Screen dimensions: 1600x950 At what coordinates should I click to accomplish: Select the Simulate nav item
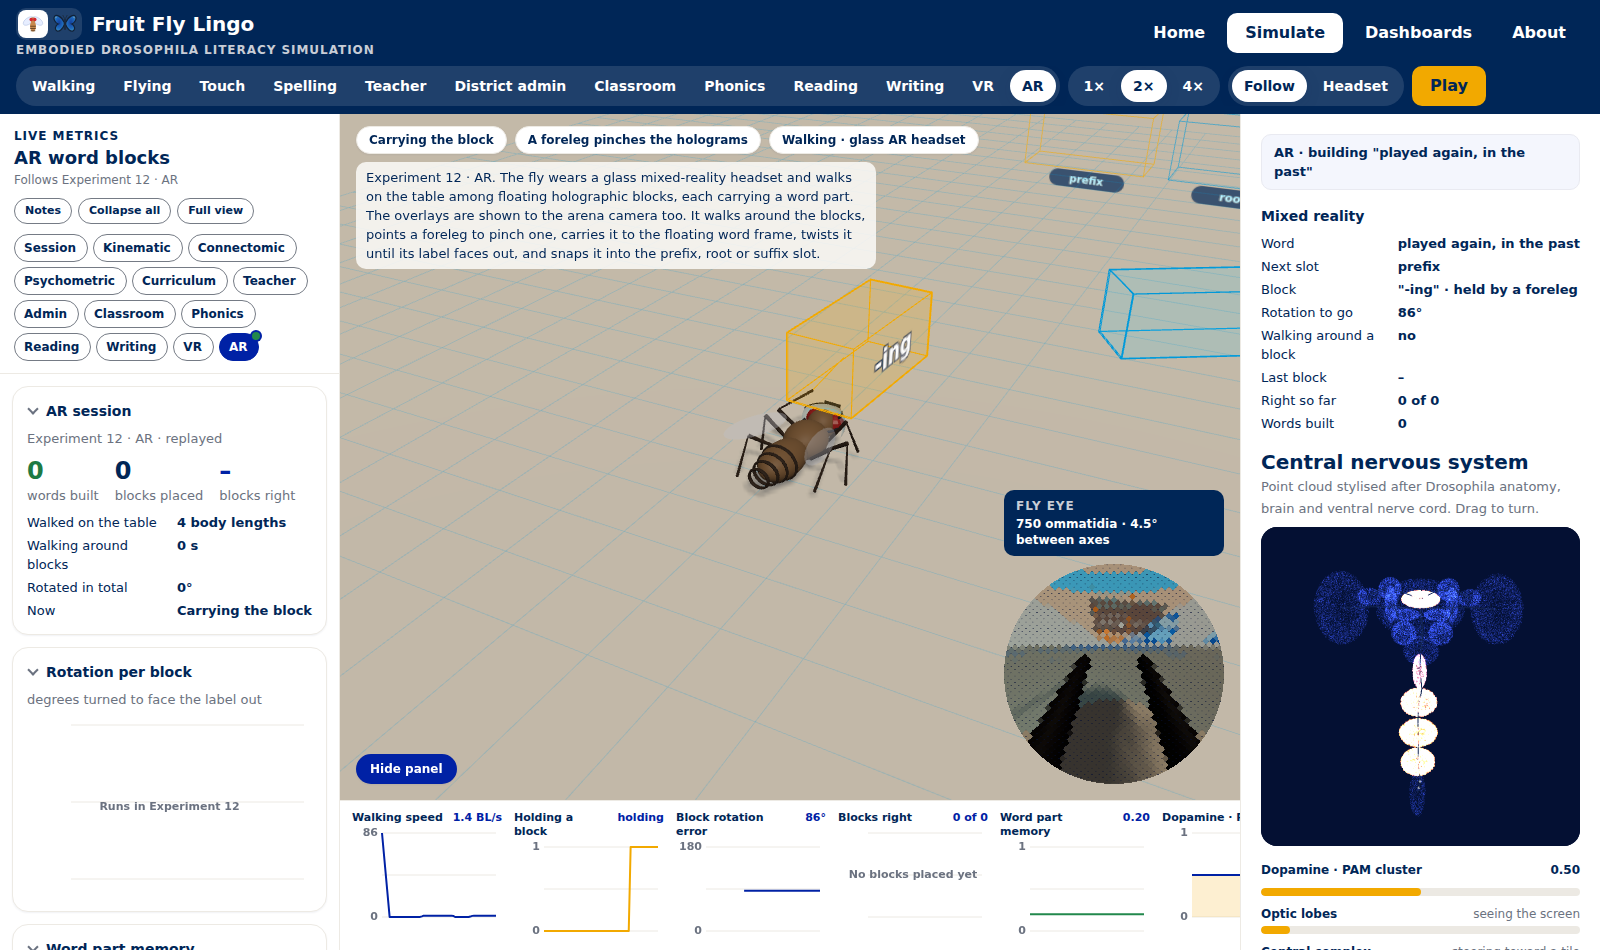click(1285, 32)
